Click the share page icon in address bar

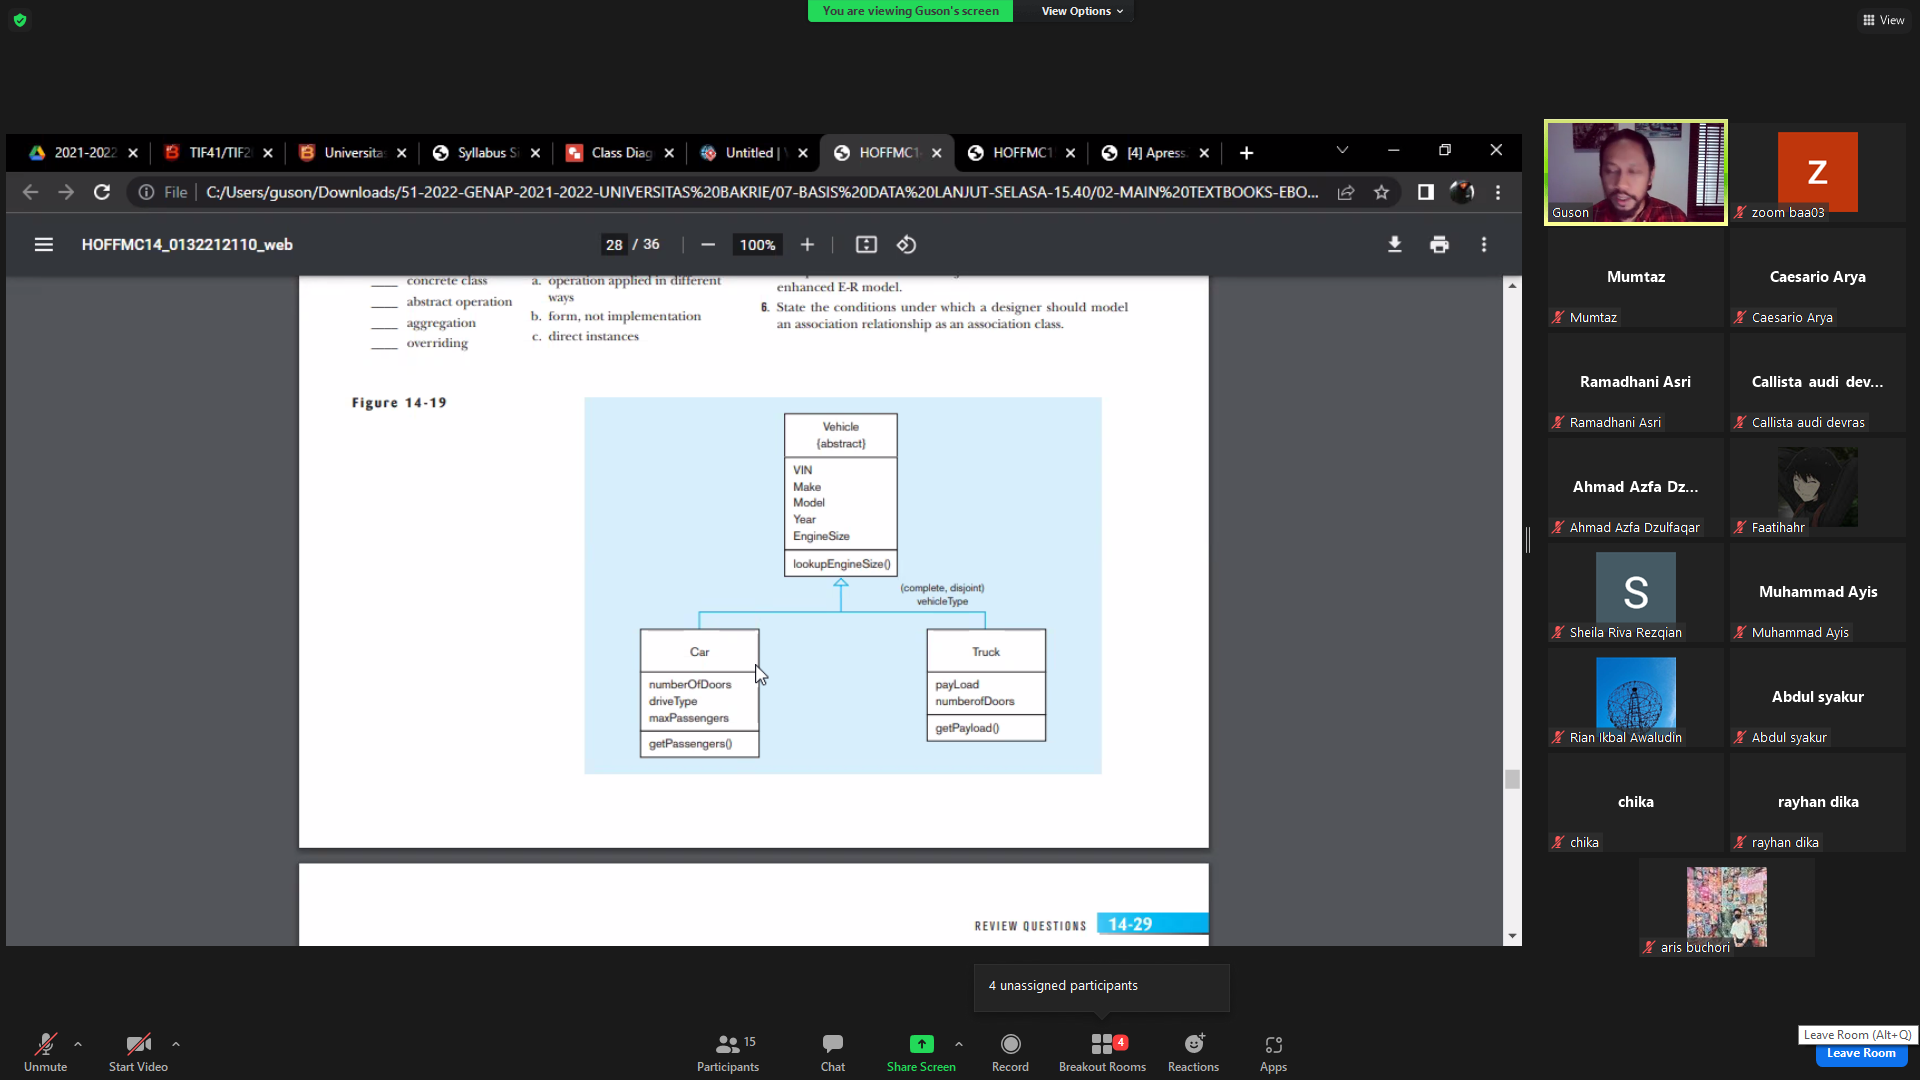1346,192
